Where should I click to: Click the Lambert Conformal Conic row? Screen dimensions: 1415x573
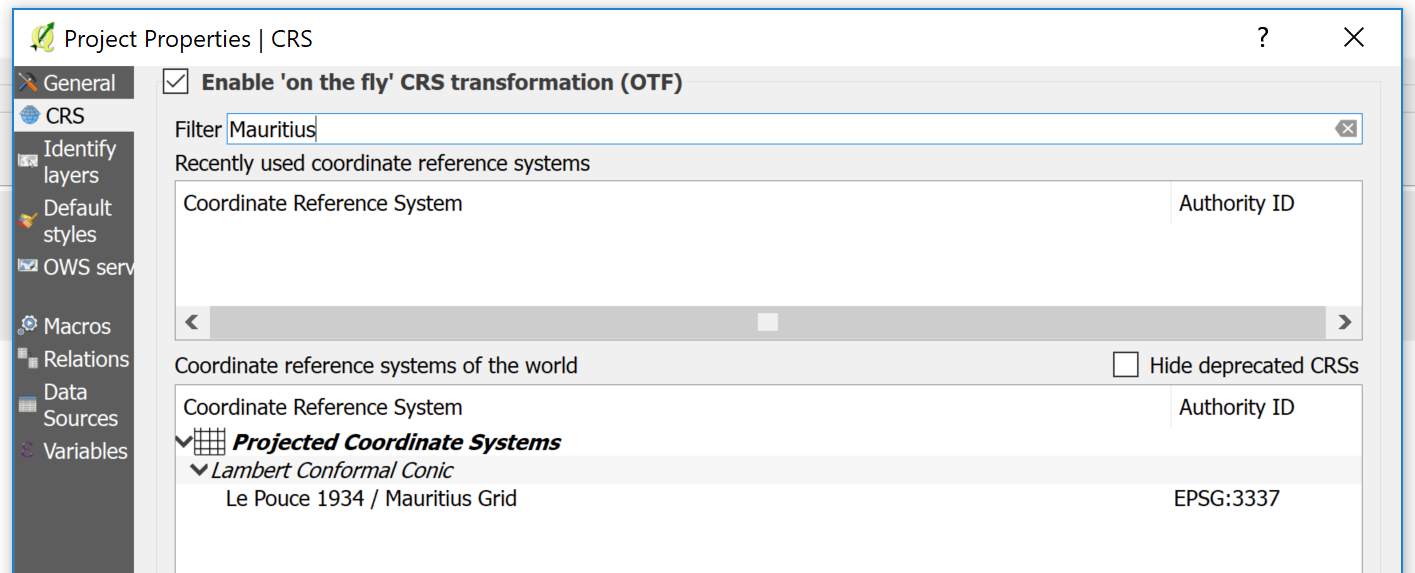click(x=768, y=470)
